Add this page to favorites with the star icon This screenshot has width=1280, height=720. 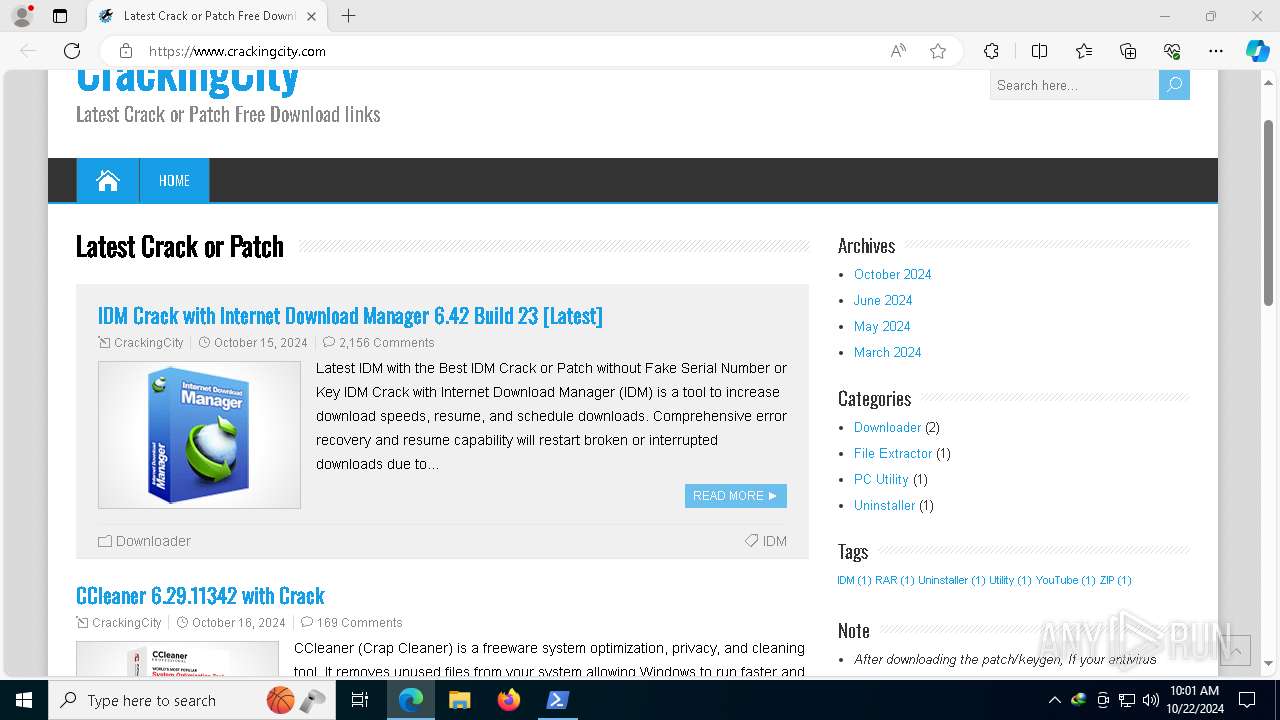[938, 51]
